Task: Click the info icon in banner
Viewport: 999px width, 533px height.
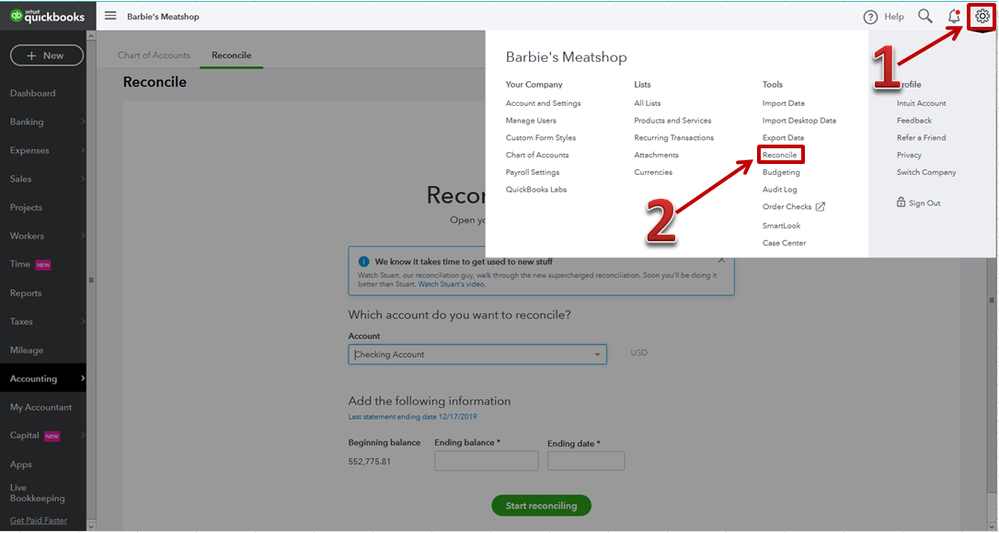Action: click(364, 261)
